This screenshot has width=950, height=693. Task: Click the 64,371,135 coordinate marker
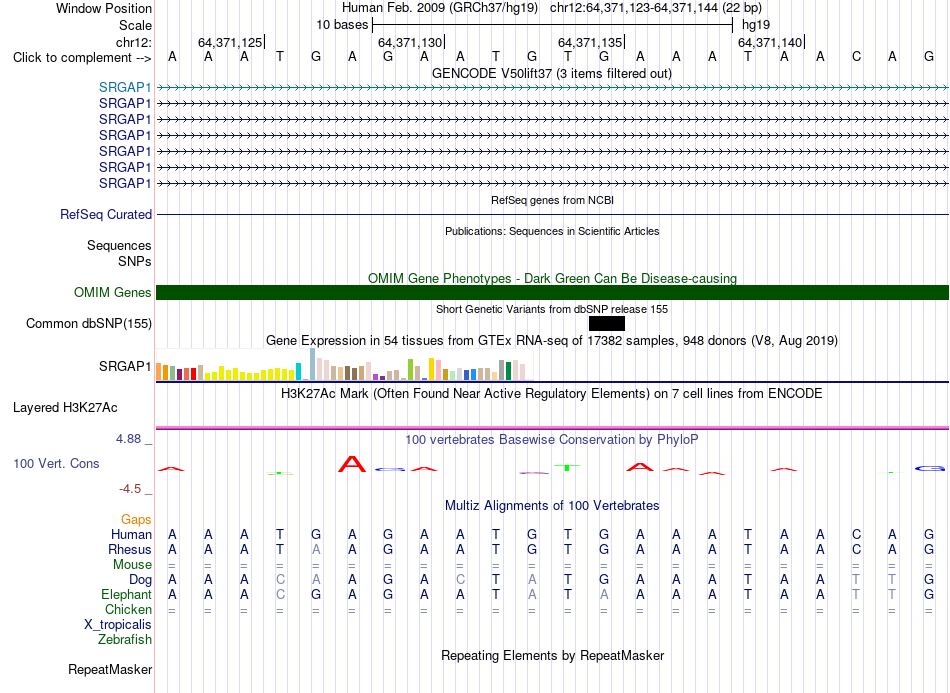(590, 42)
